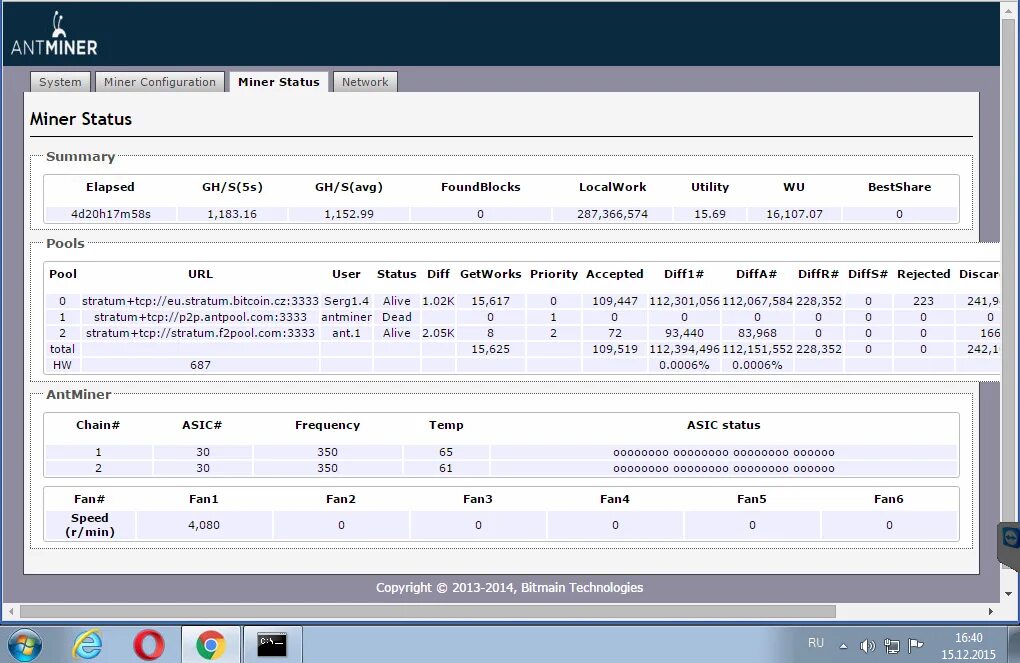
Task: Click total Accepted value 109,519
Action: tap(615, 349)
